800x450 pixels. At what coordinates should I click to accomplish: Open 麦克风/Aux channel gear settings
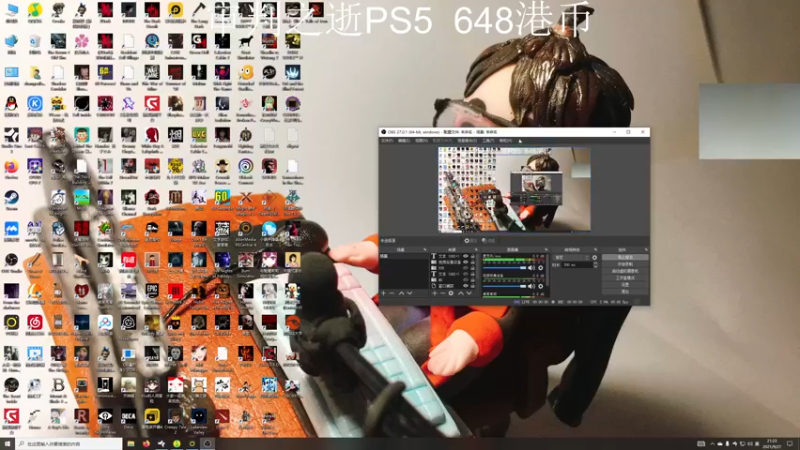click(540, 268)
